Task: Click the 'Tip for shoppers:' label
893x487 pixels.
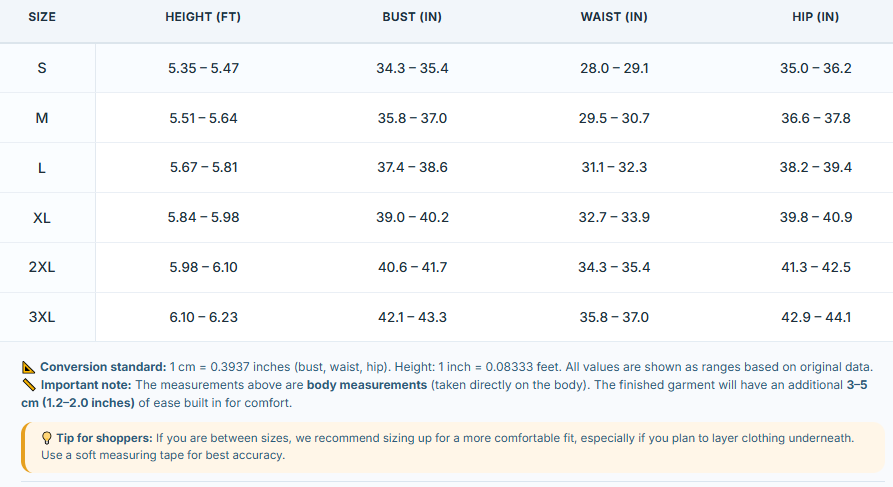Action: [104, 438]
